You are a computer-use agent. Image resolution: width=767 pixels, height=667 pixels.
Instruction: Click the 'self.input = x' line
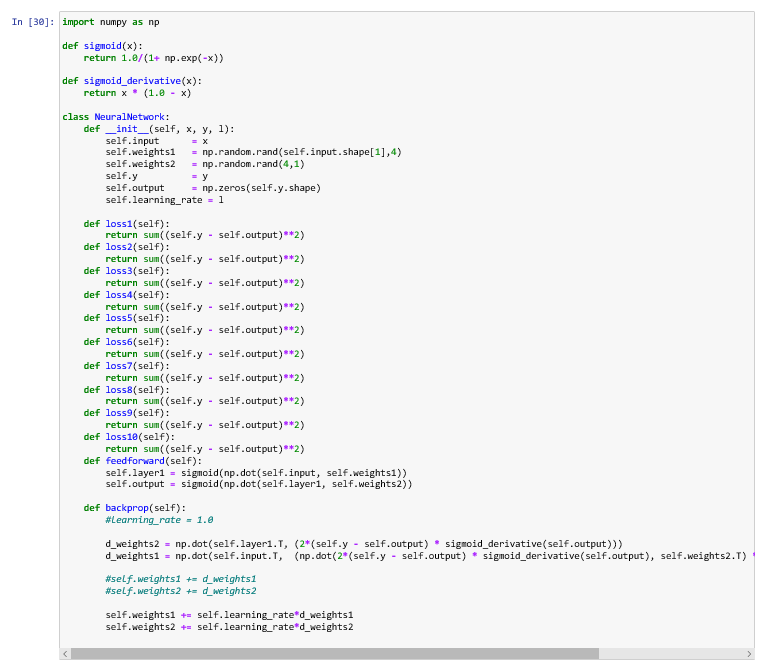(x=157, y=141)
